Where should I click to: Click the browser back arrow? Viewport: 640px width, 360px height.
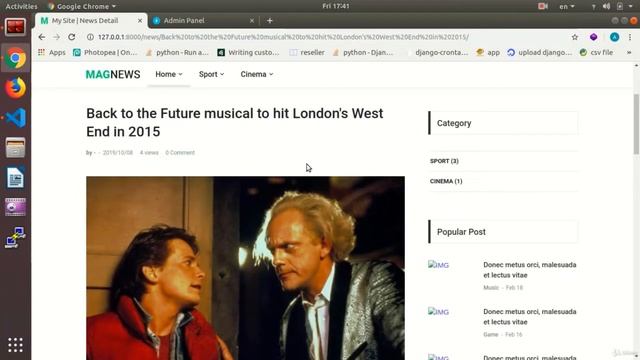point(42,37)
